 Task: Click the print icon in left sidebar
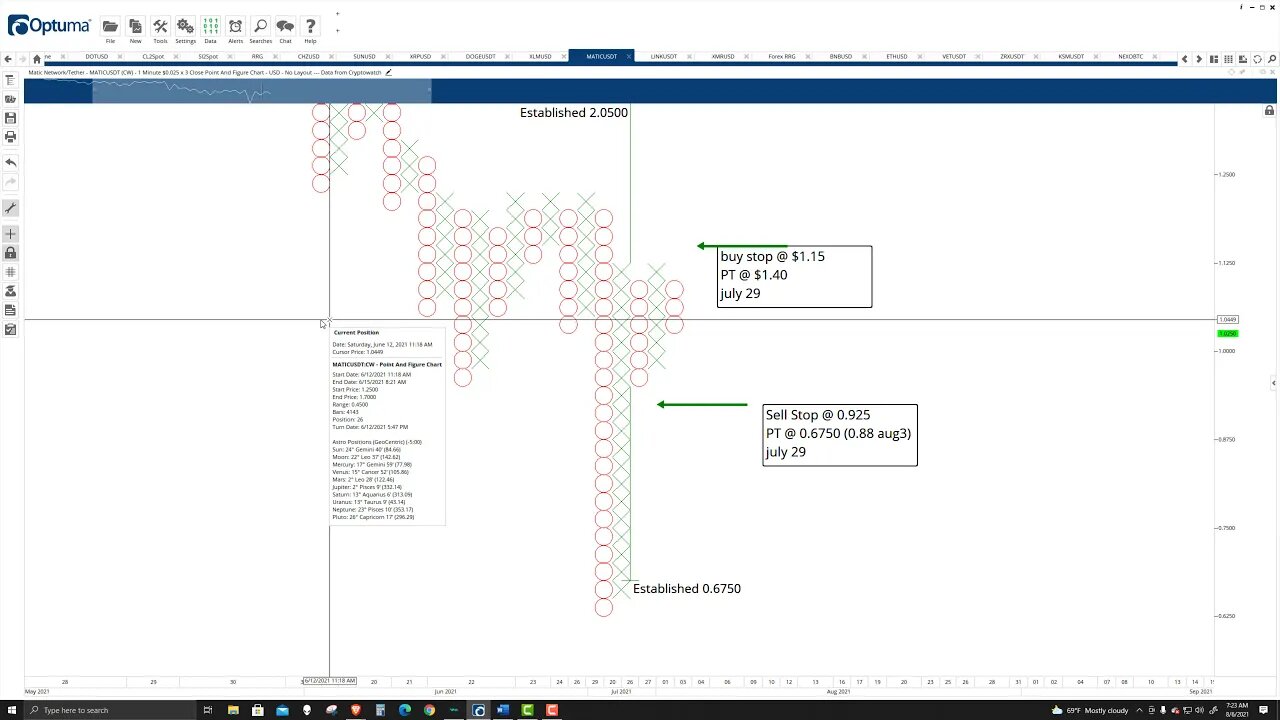pos(11,136)
